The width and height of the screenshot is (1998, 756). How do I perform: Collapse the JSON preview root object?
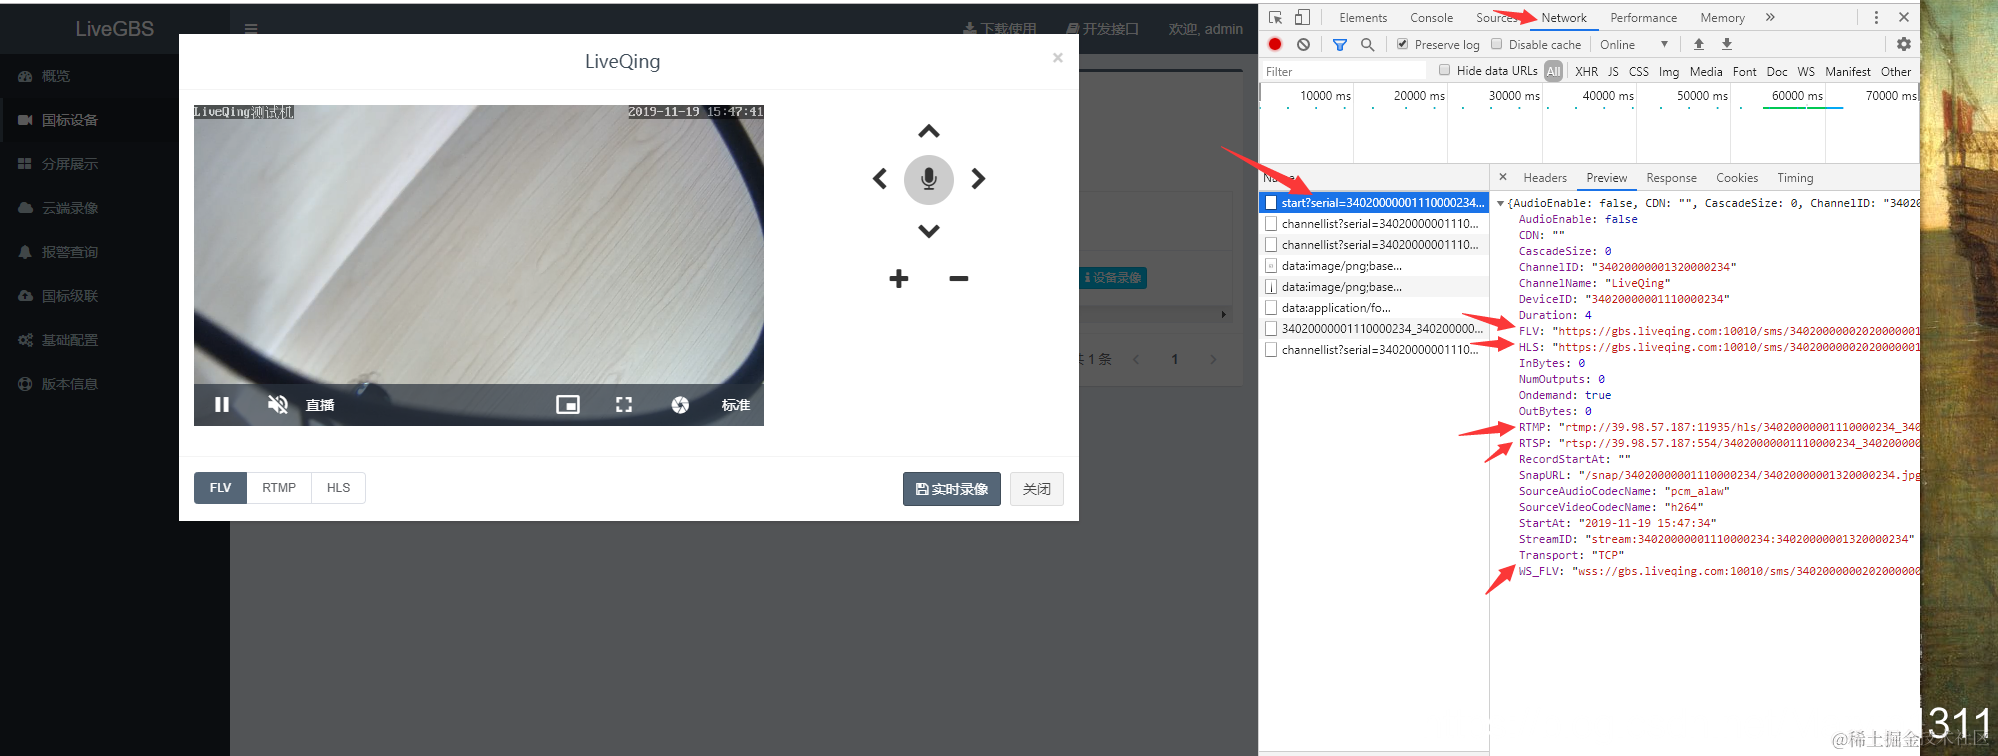(1500, 203)
